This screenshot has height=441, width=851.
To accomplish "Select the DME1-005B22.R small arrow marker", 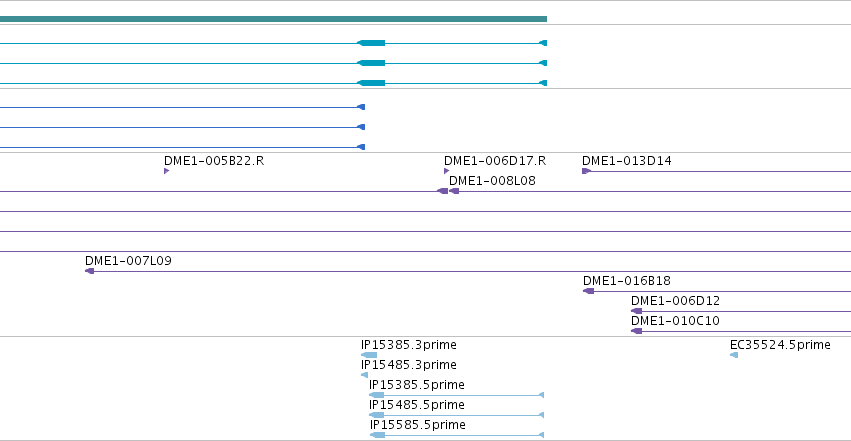I will pyautogui.click(x=167, y=171).
